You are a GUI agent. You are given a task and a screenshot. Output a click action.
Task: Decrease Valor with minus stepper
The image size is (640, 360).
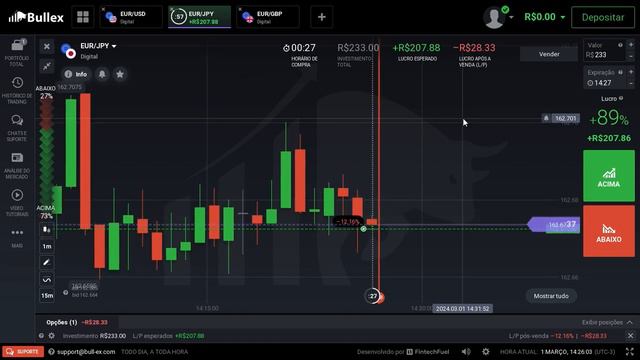tap(631, 56)
